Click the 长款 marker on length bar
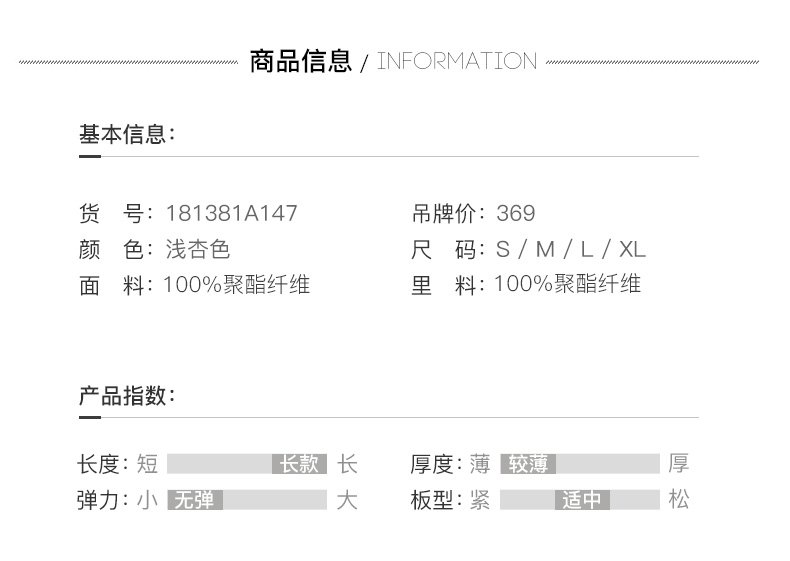Viewport: 790px width, 561px height. coord(300,464)
